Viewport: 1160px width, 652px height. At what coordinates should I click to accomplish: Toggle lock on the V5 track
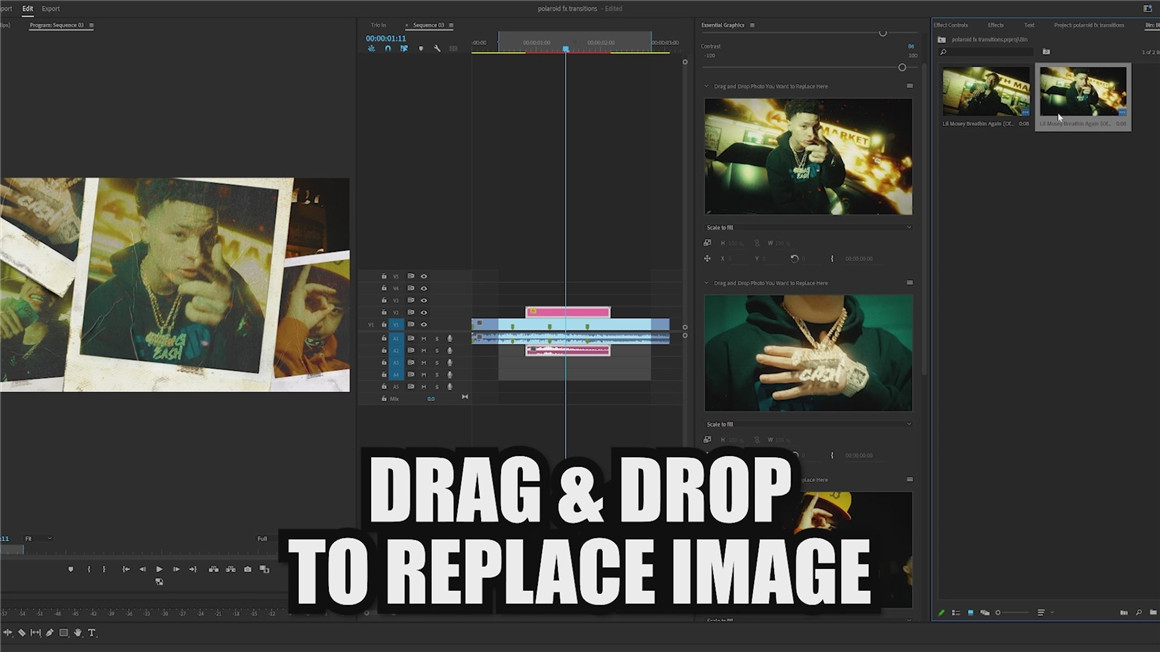(384, 276)
